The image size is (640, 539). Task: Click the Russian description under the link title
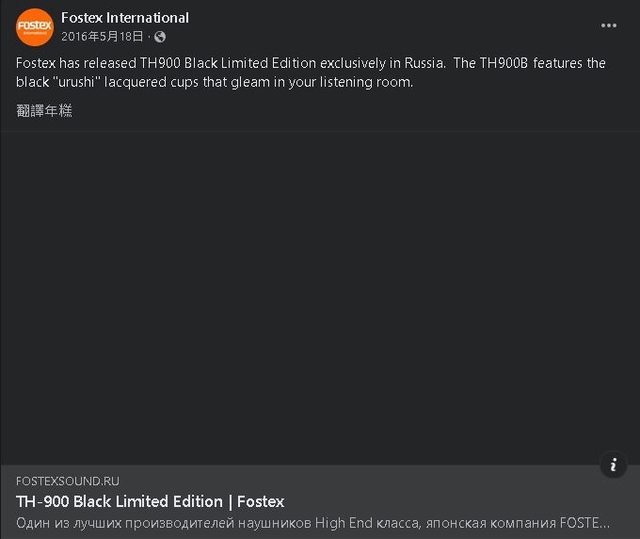(313, 522)
